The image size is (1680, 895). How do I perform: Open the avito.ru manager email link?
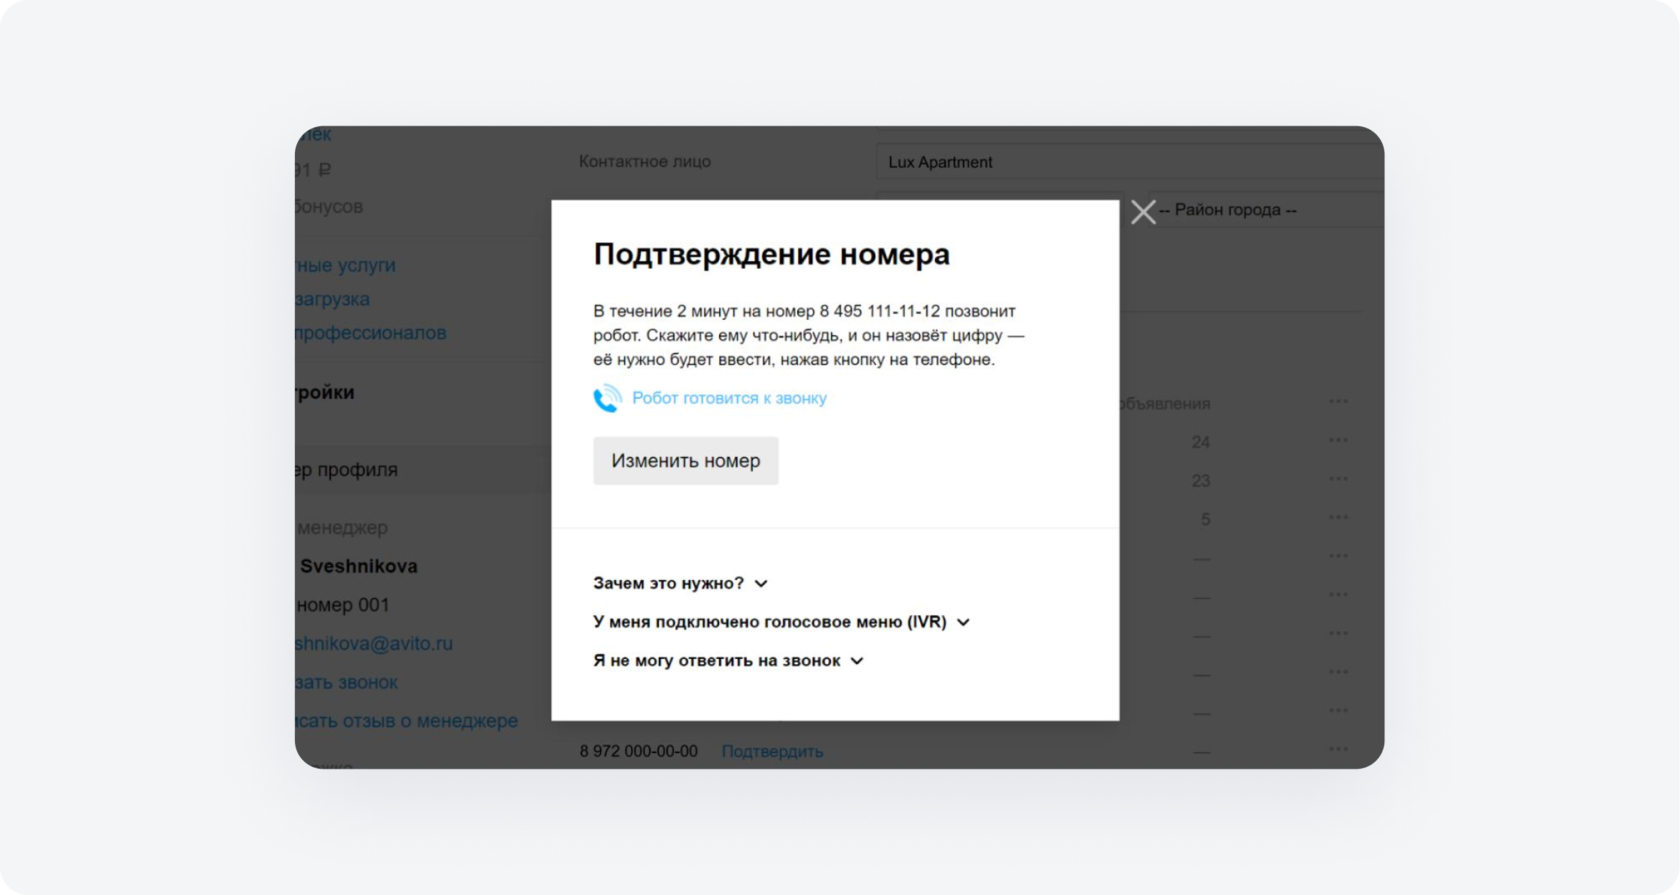pos(374,644)
